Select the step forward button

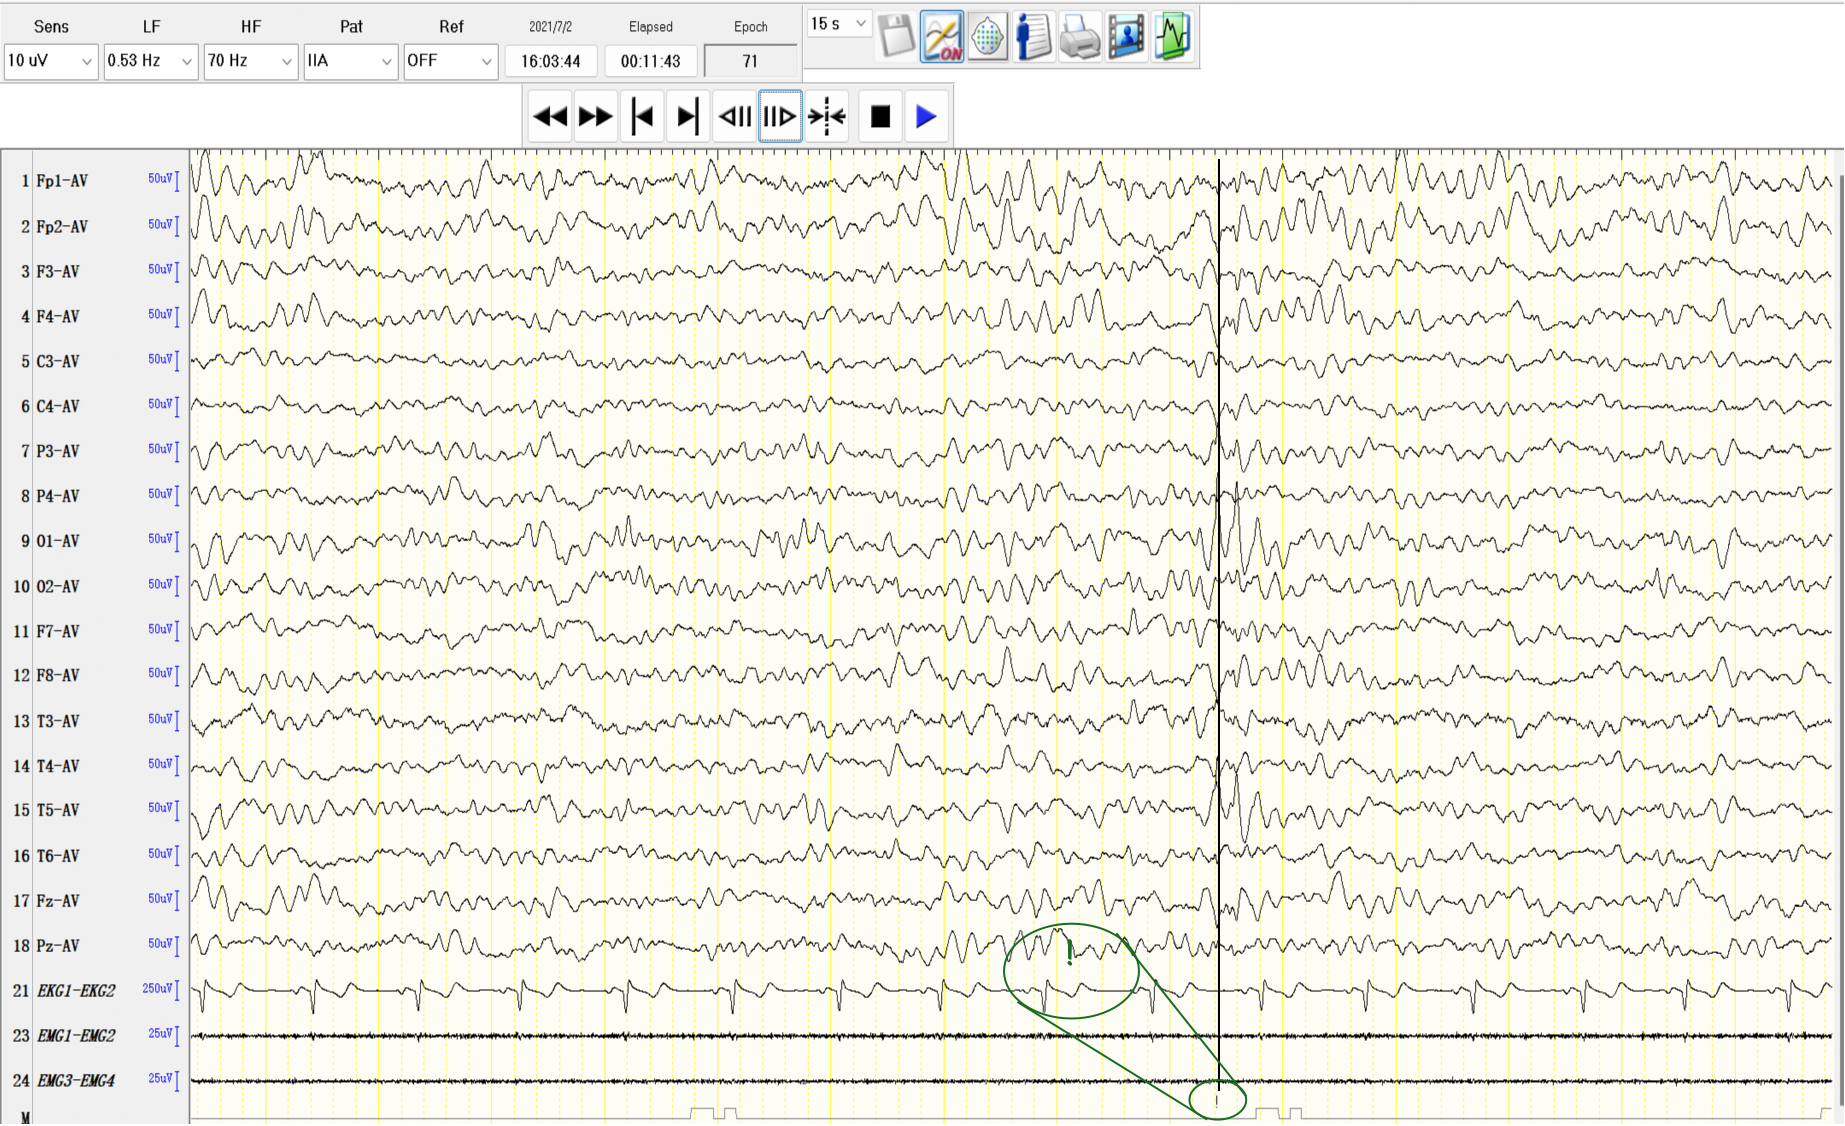tap(781, 115)
